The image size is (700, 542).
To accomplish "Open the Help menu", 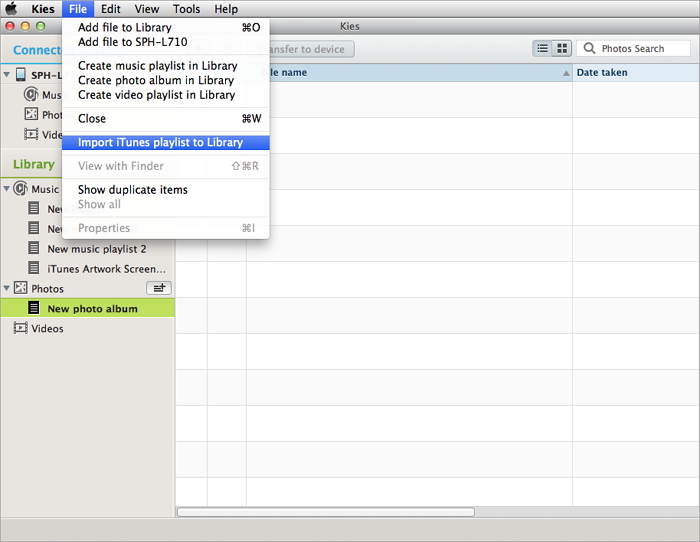I will (226, 9).
